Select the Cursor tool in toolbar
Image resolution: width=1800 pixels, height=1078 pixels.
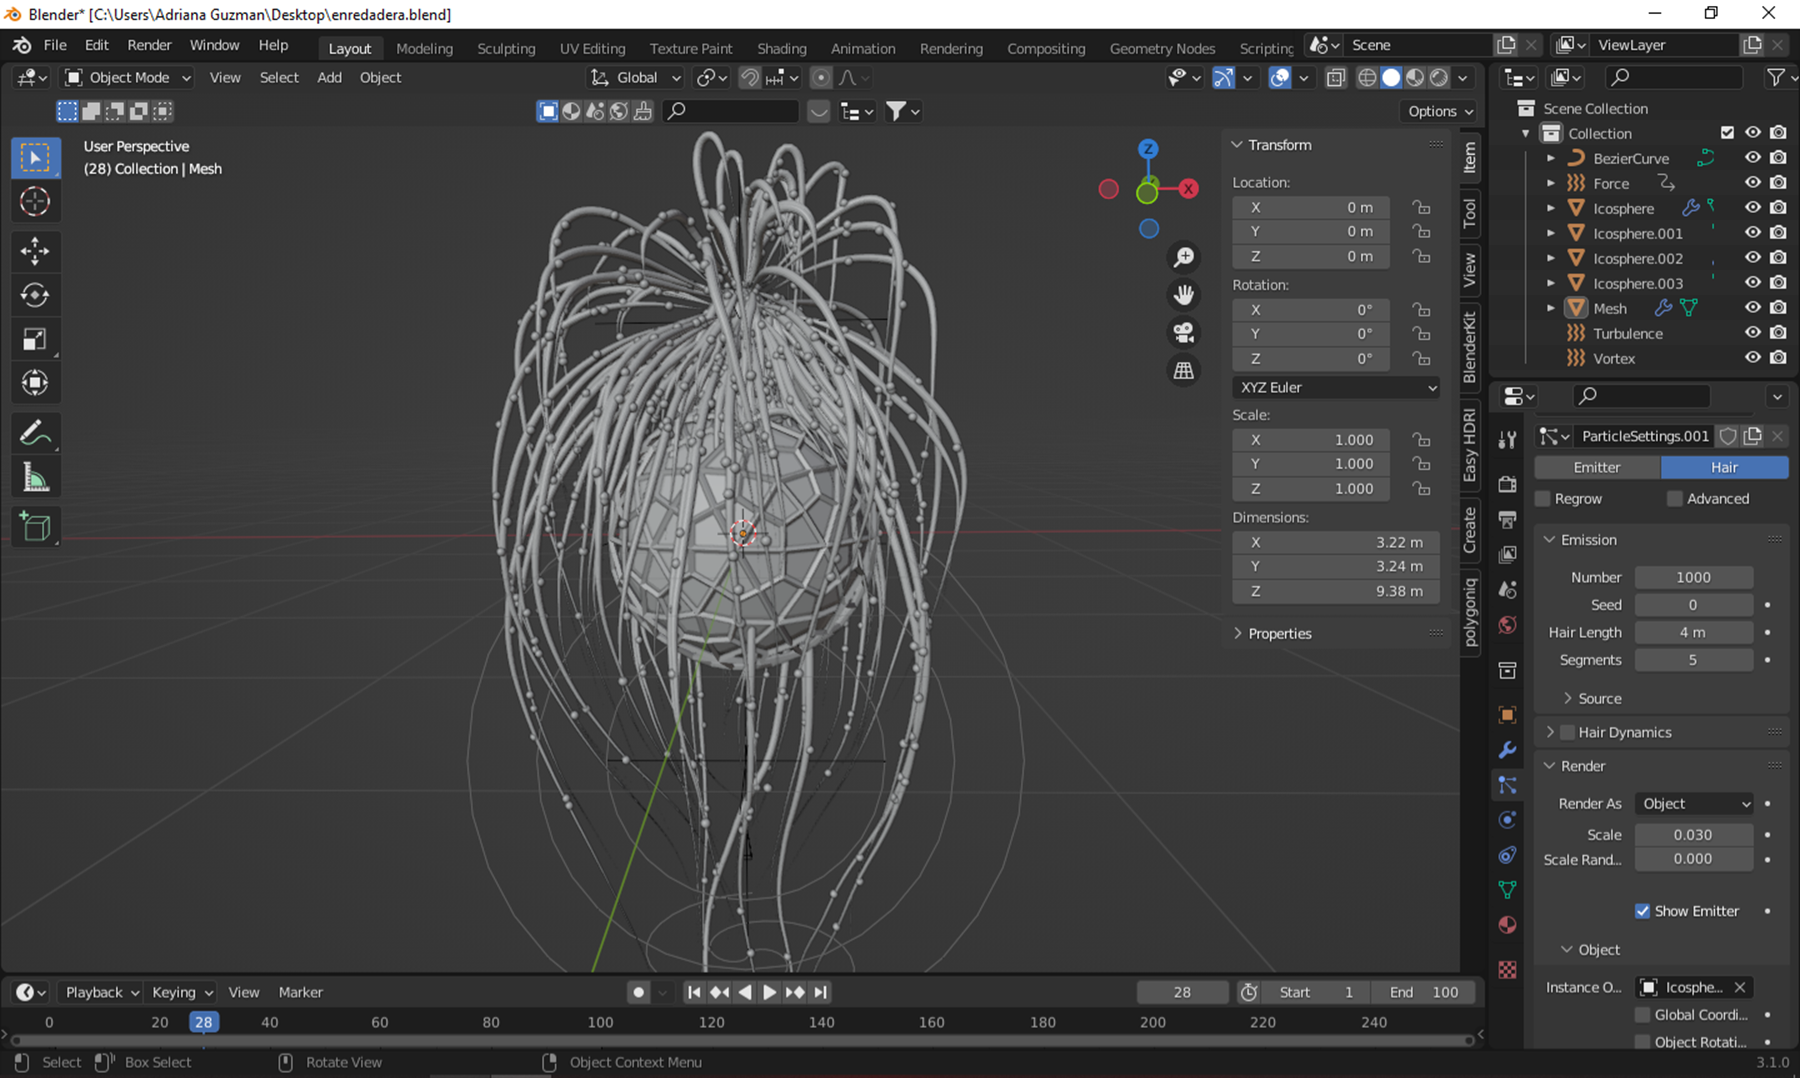pos(35,202)
